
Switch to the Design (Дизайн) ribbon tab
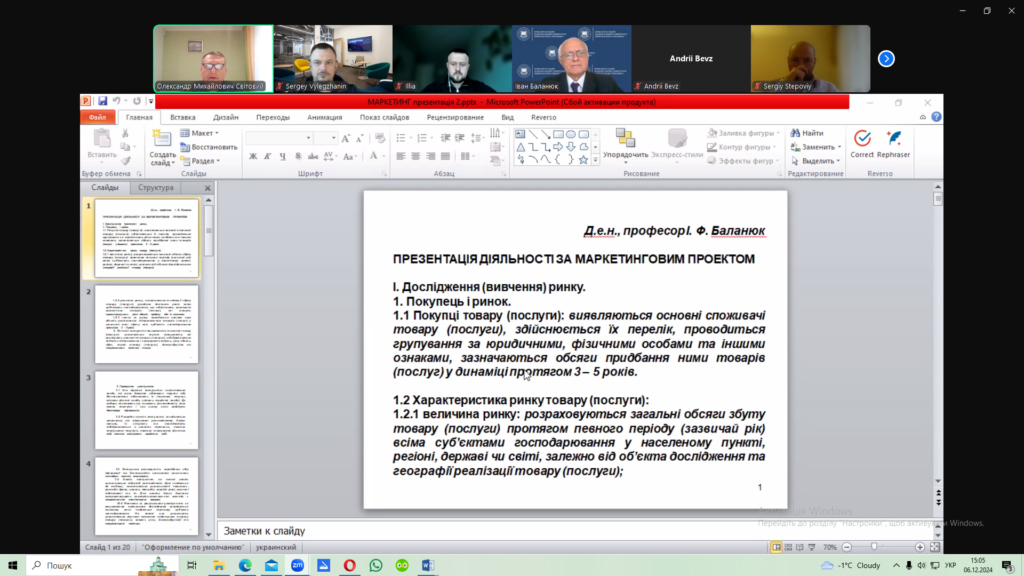[225, 117]
